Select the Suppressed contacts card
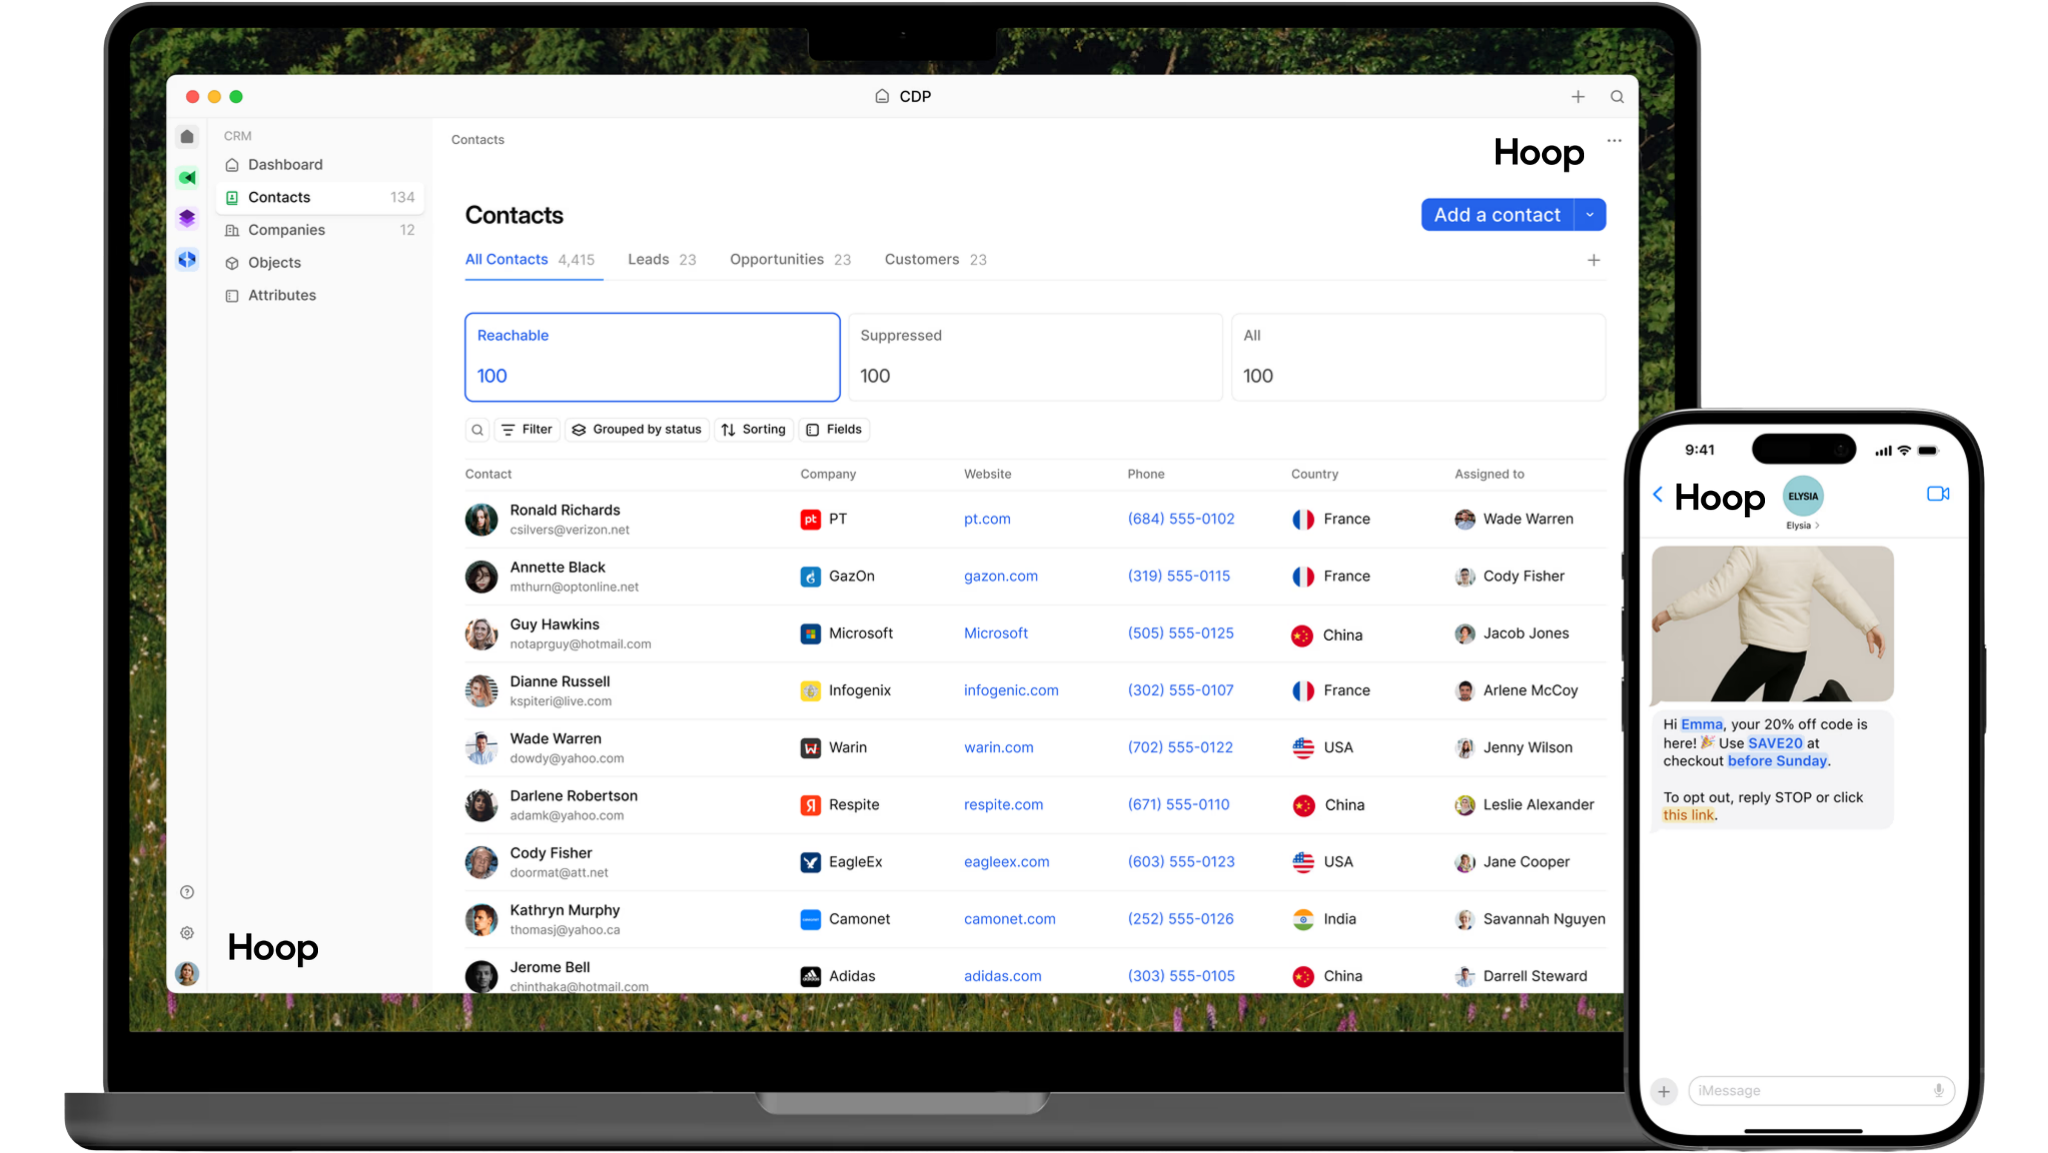Image resolution: width=2048 pixels, height=1153 pixels. [x=1035, y=357]
